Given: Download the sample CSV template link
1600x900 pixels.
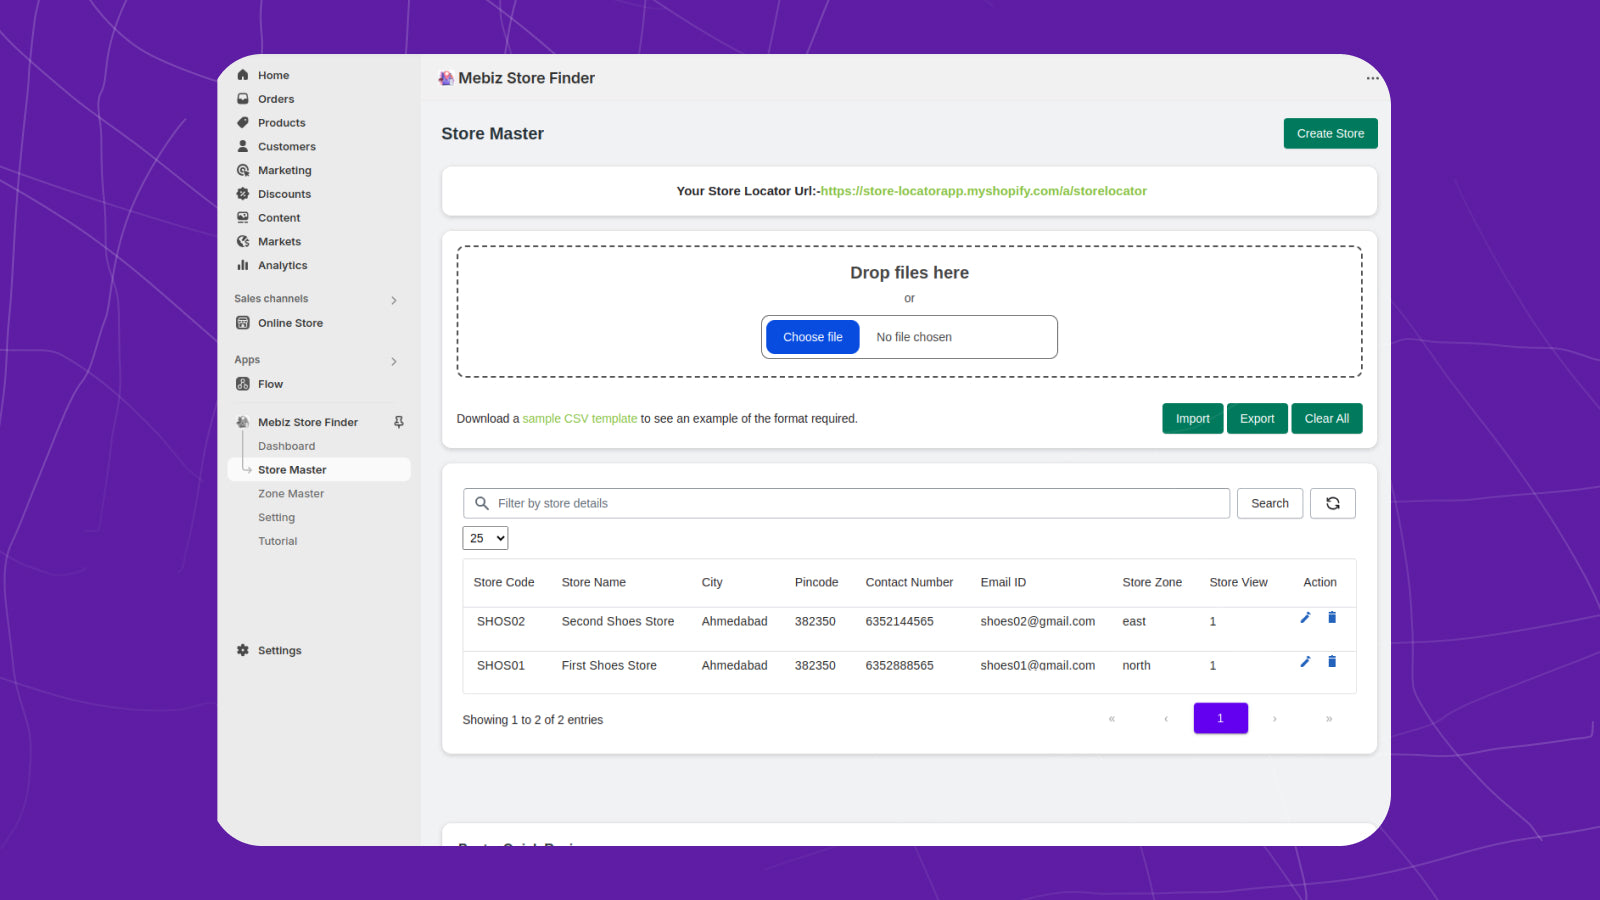Looking at the screenshot, I should [579, 419].
